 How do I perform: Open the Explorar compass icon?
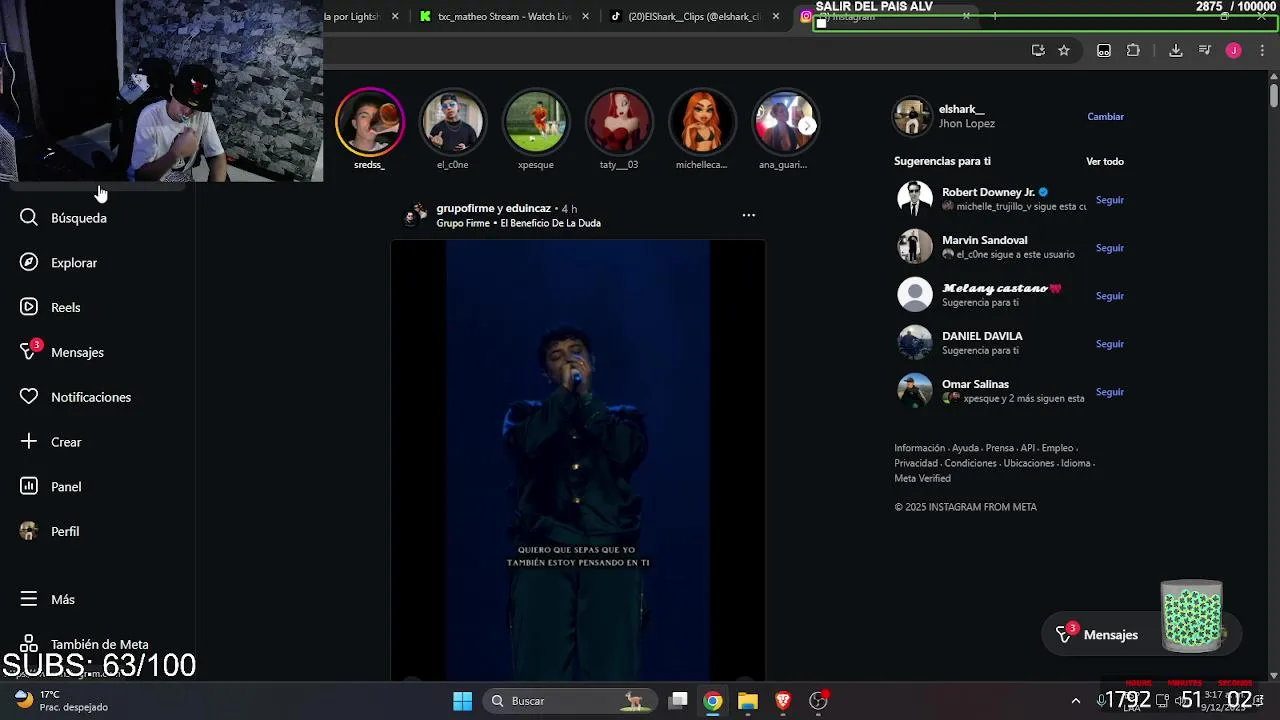click(x=29, y=263)
